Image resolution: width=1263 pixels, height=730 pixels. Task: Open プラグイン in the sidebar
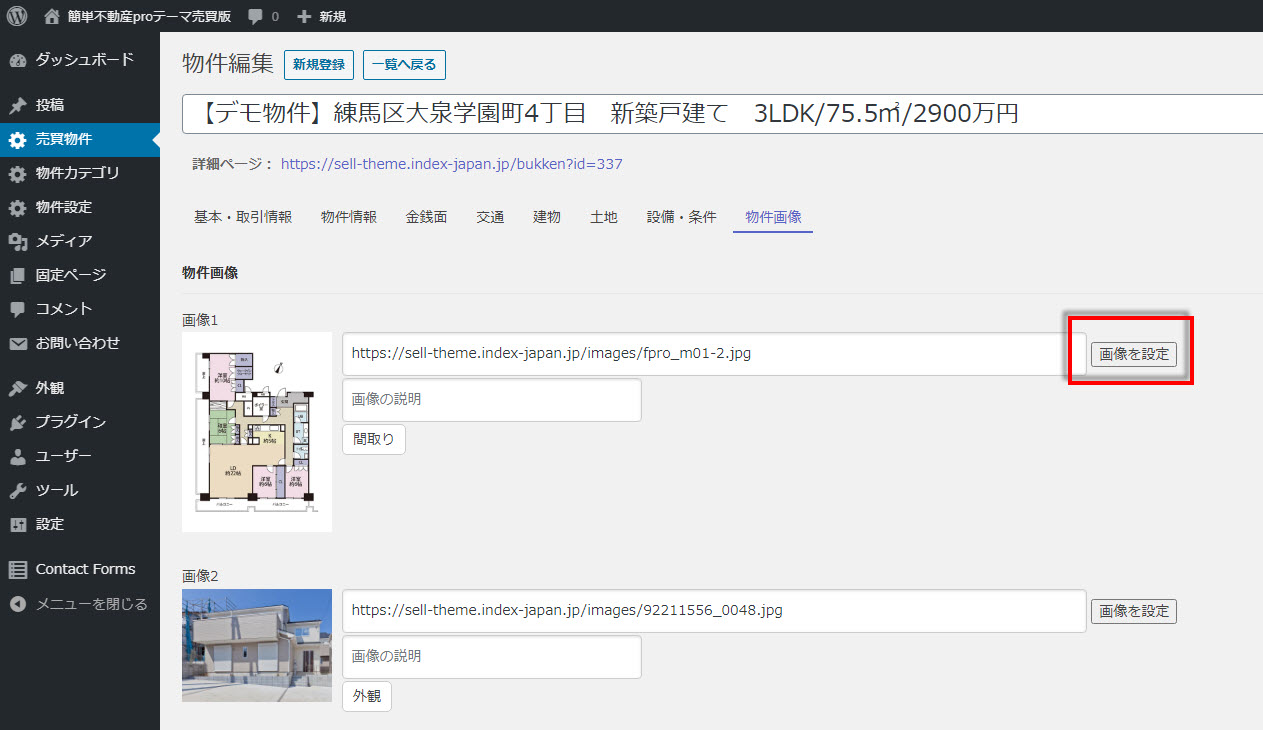[x=70, y=422]
